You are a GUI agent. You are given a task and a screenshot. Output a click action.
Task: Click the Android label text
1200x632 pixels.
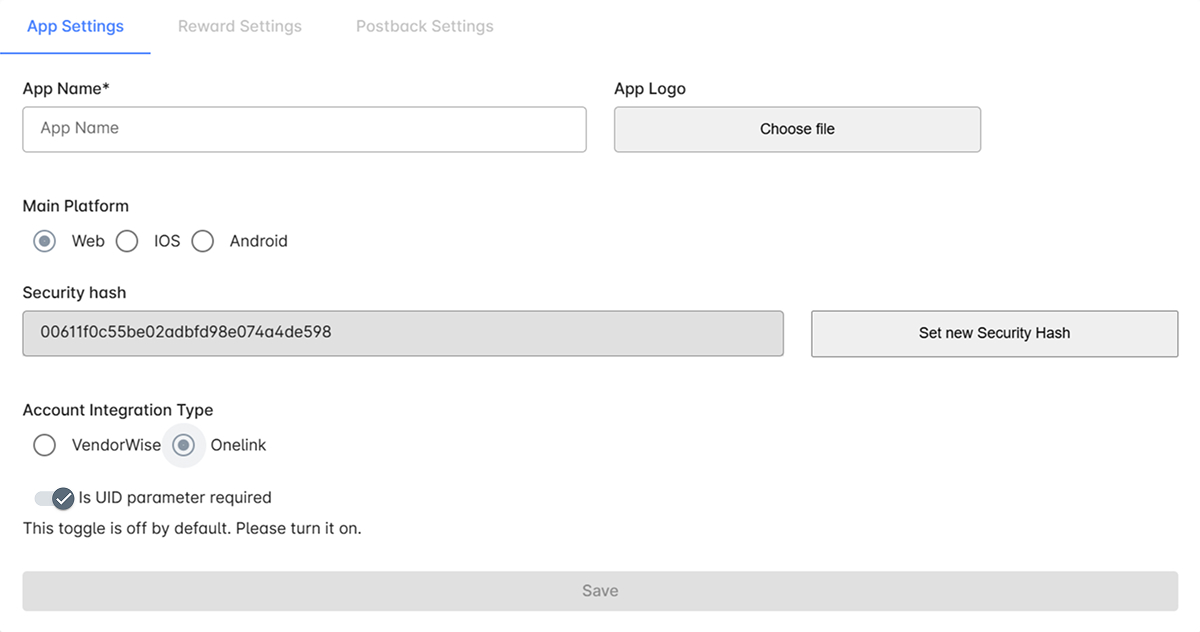[x=258, y=241]
